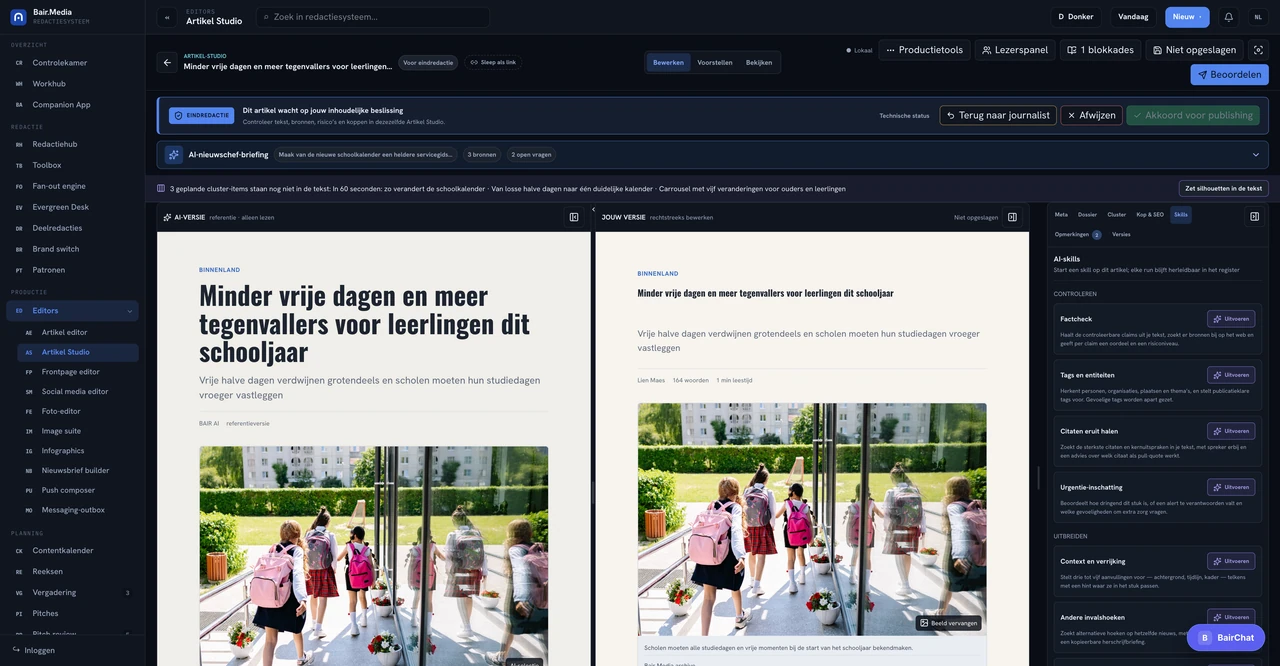The width and height of the screenshot is (1280, 666).
Task: Open the Versies tab
Action: coord(1121,234)
